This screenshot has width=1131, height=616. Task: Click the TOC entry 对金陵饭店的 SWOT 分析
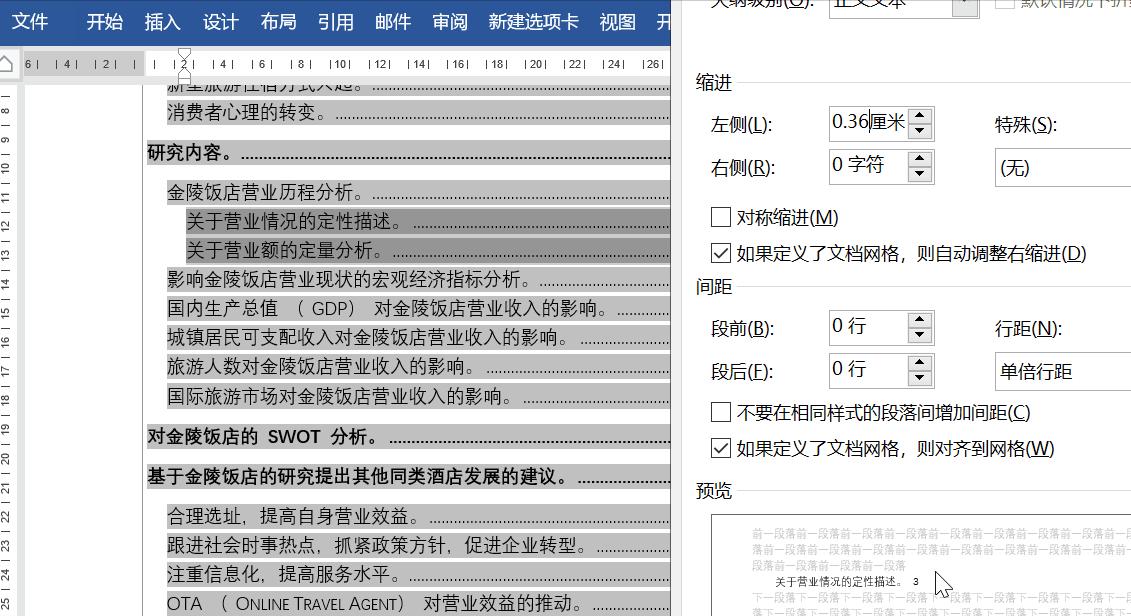point(264,436)
